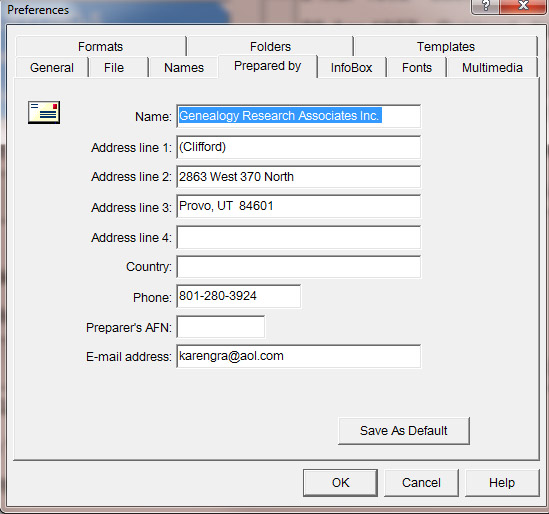
Task: Open the Folders tab
Action: point(270,47)
